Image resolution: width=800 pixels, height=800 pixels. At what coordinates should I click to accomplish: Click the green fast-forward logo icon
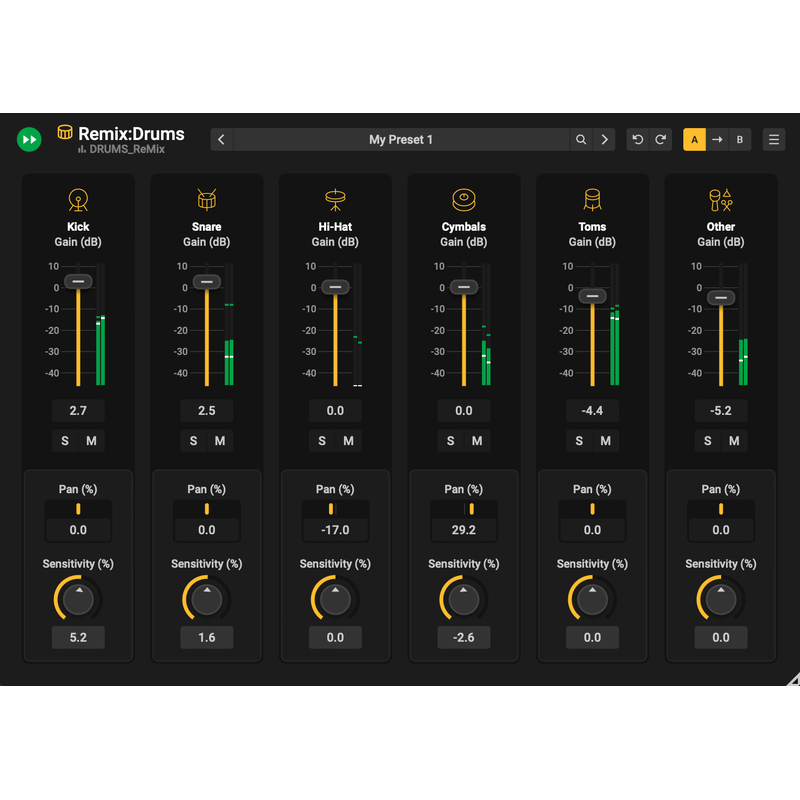[29, 139]
